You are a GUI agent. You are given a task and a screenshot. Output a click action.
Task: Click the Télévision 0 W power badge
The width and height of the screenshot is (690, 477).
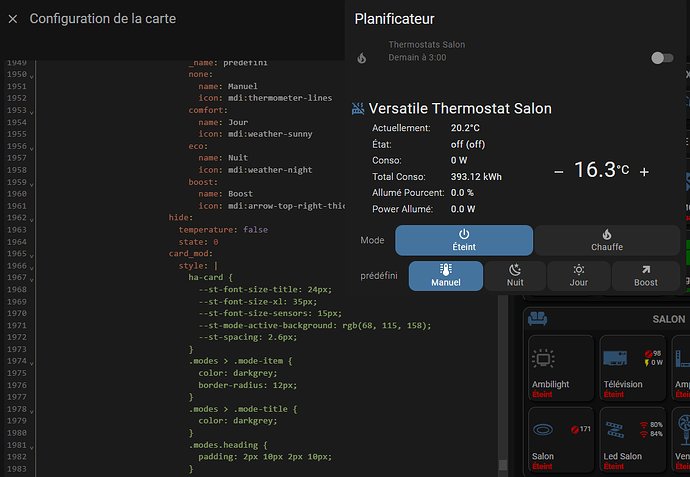654,363
